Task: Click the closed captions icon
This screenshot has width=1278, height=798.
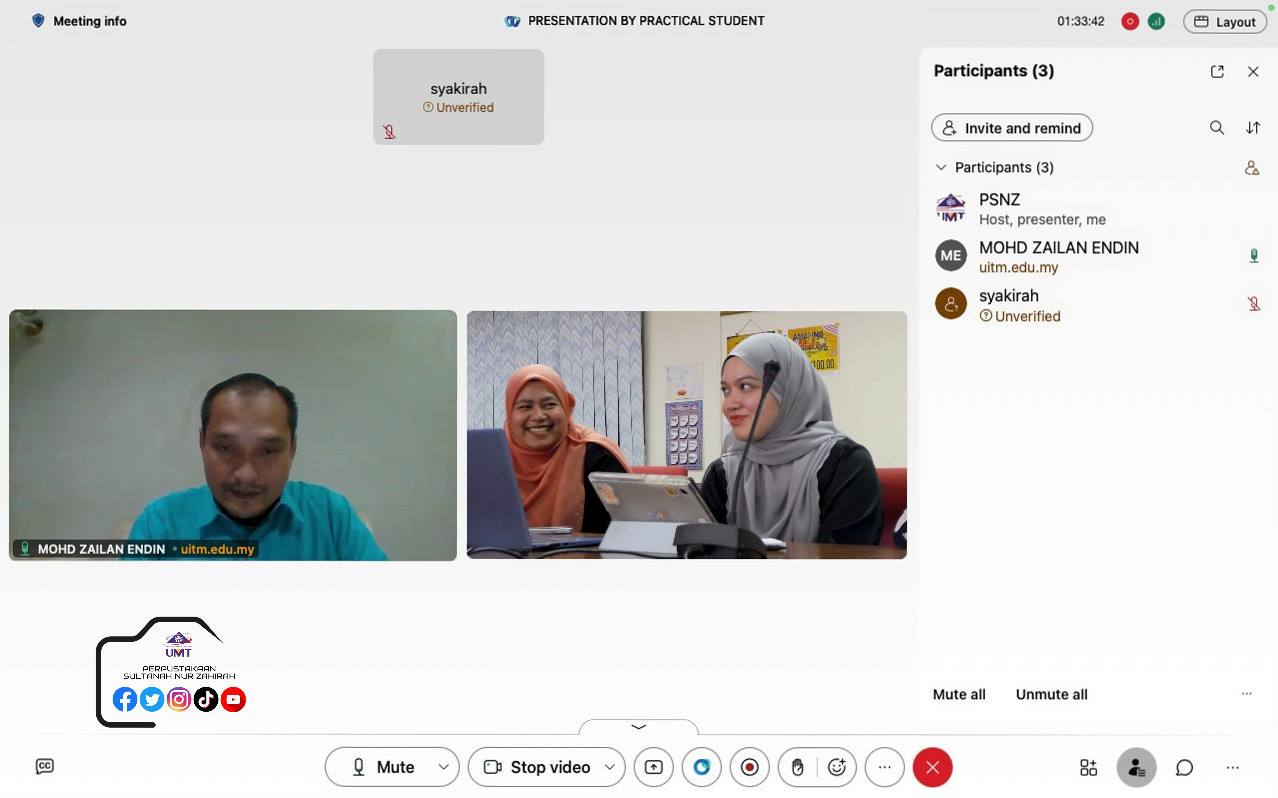Action: [45, 766]
